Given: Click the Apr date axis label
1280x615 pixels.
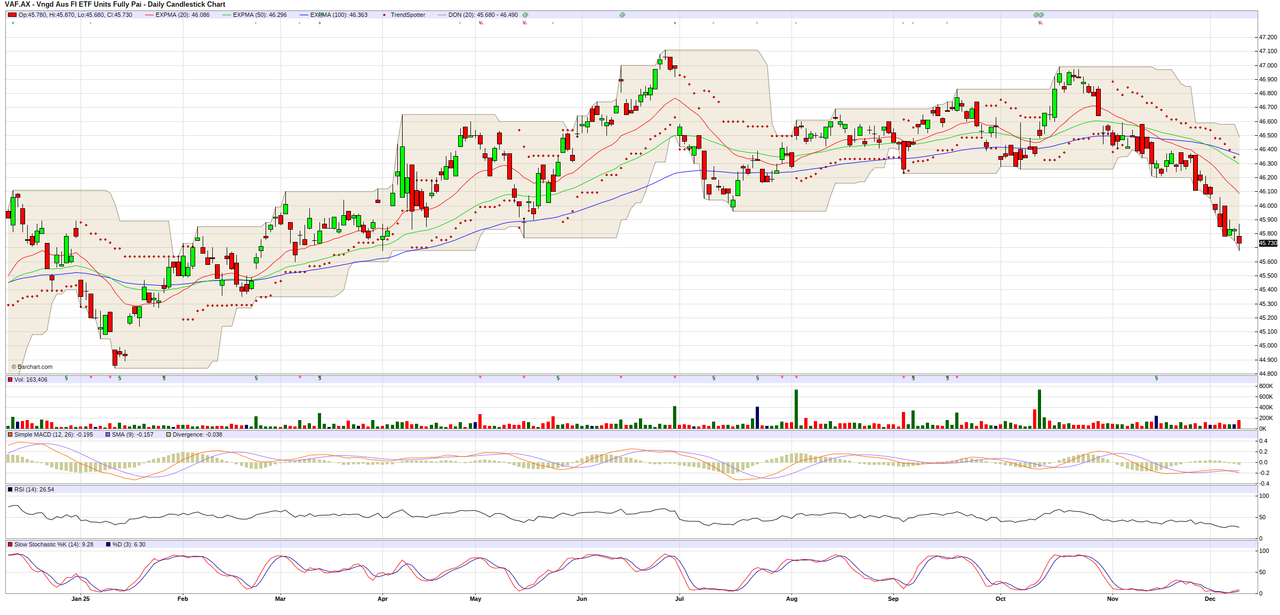Looking at the screenshot, I should click(x=382, y=599).
